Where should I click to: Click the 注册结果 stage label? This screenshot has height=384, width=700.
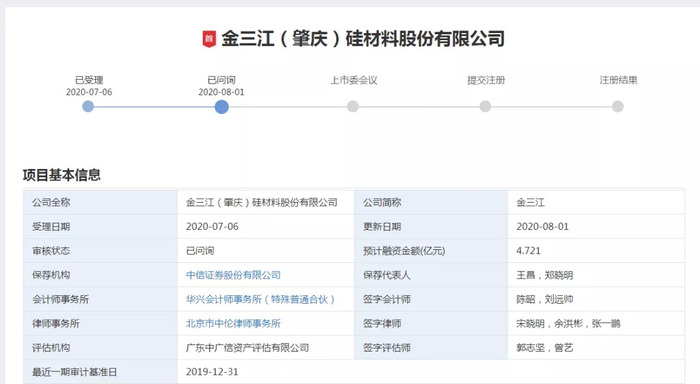618,80
